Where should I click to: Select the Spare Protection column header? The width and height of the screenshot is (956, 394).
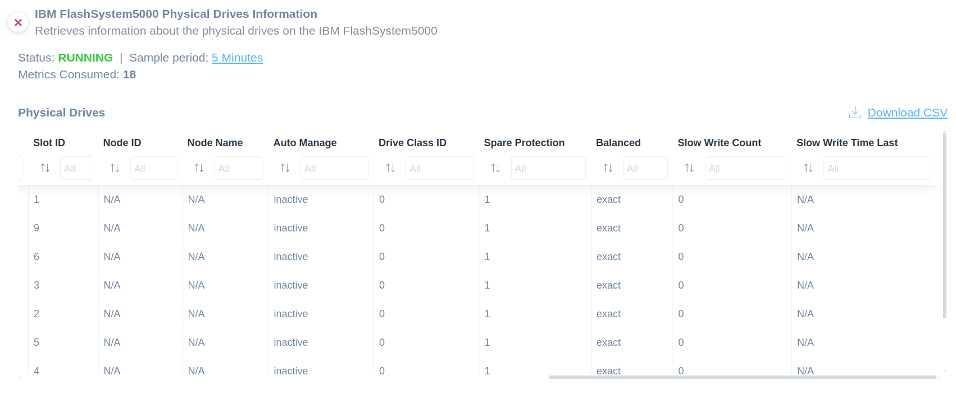(x=524, y=143)
